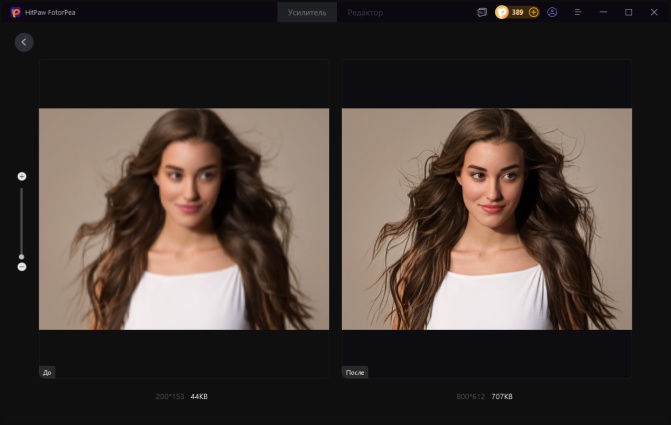Maximize the application window
Screen dimensions: 671x425
628,12
